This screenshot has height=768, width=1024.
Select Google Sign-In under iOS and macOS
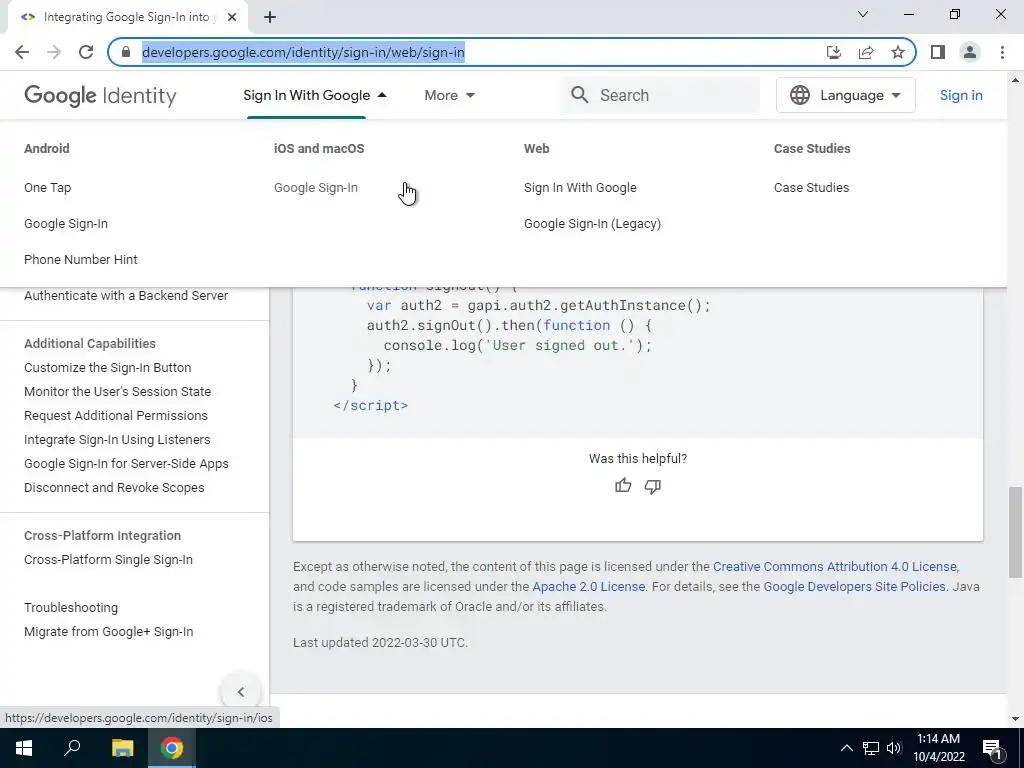(x=315, y=187)
